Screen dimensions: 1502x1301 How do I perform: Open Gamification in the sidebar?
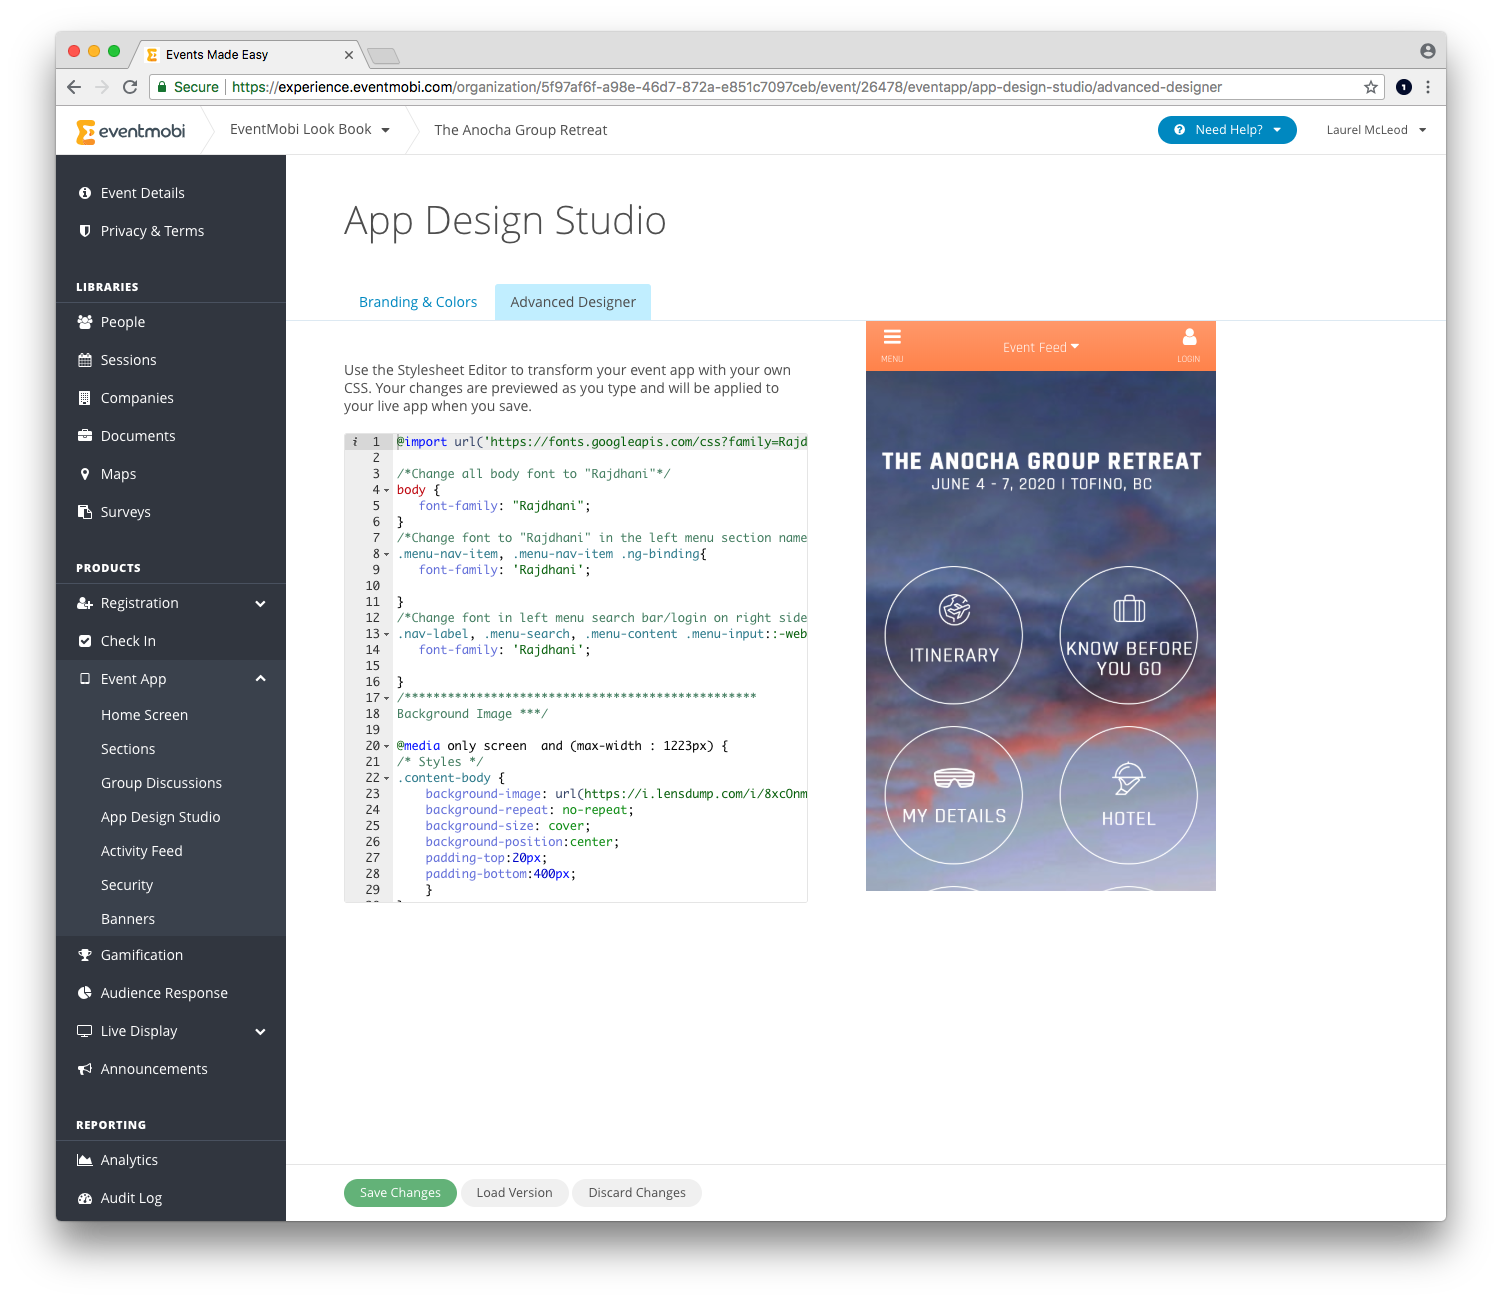click(141, 955)
